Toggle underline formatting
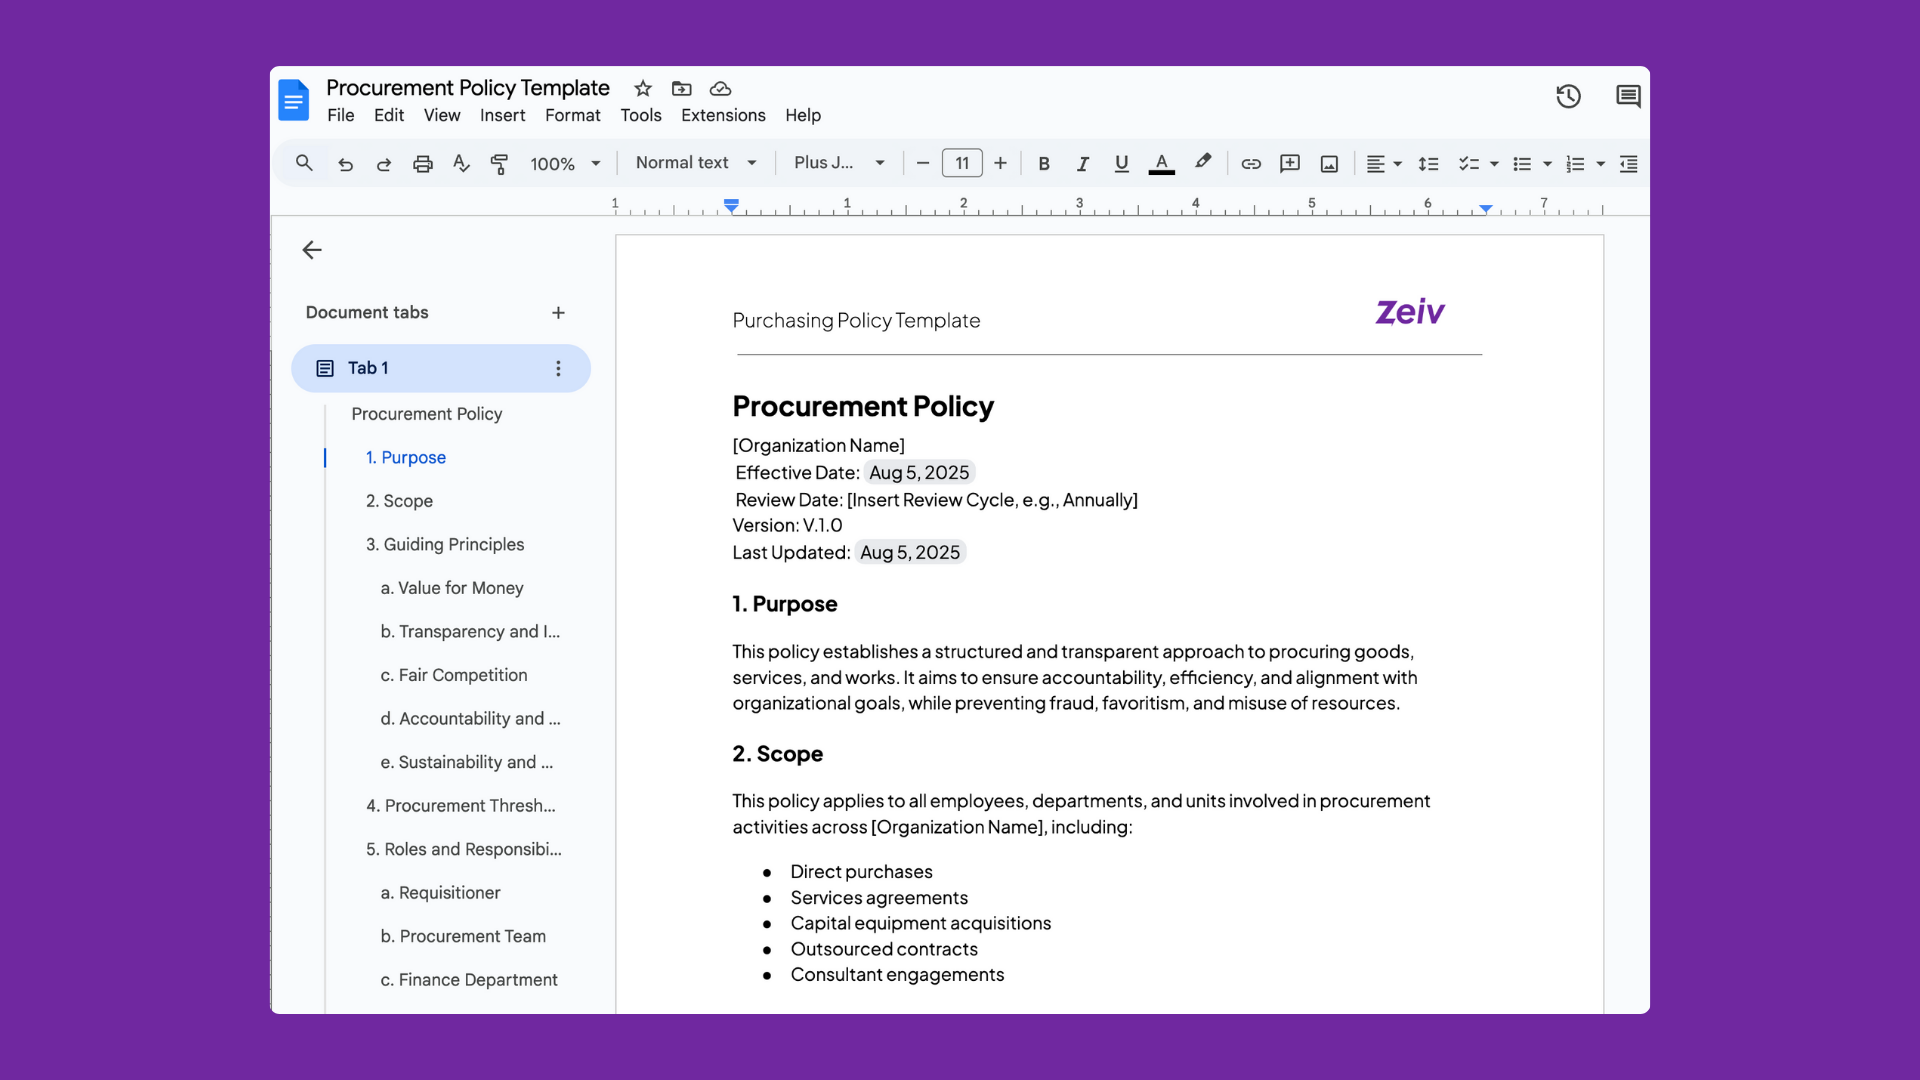Image resolution: width=1920 pixels, height=1080 pixels. point(1120,163)
